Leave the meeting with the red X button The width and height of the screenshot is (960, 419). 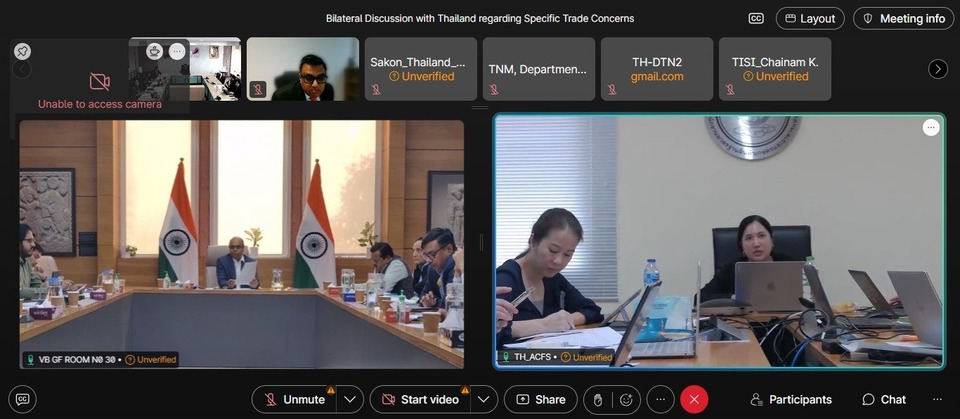click(694, 399)
